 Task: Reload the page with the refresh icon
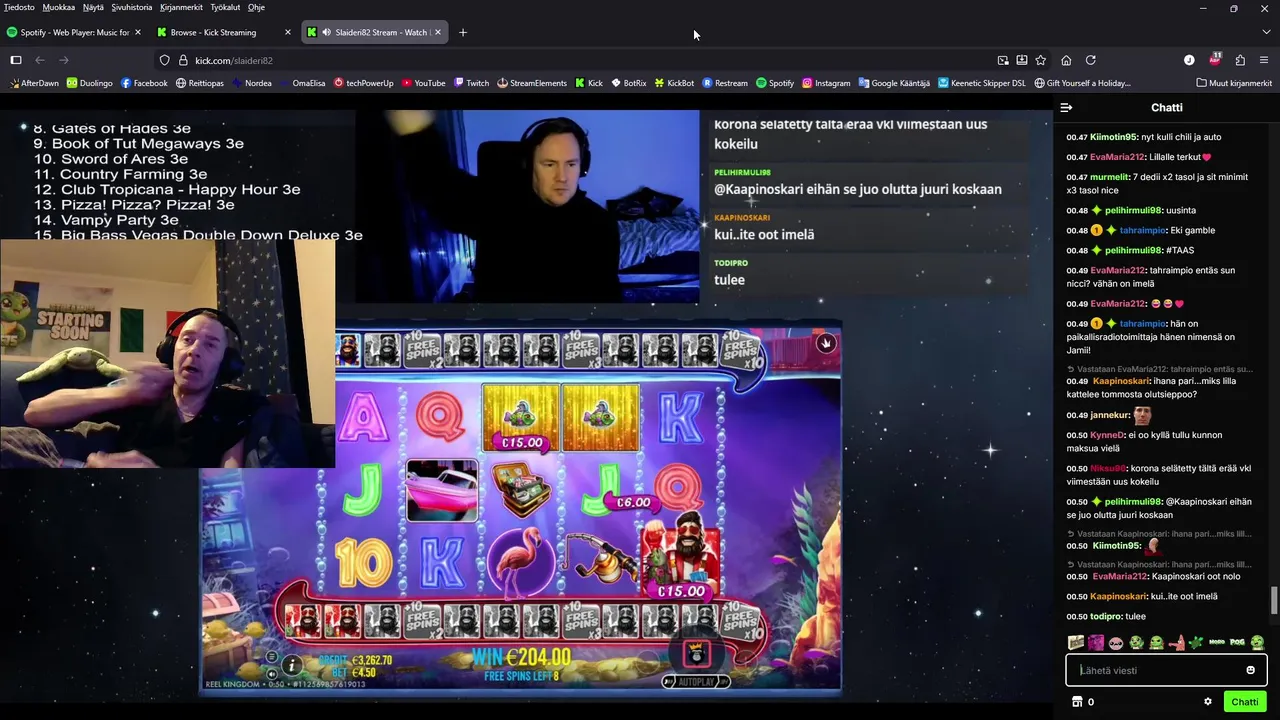pos(1091,60)
